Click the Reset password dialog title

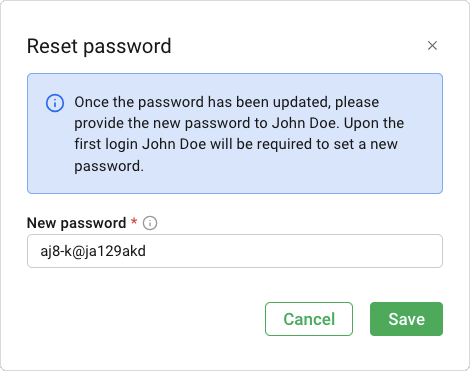(x=99, y=46)
